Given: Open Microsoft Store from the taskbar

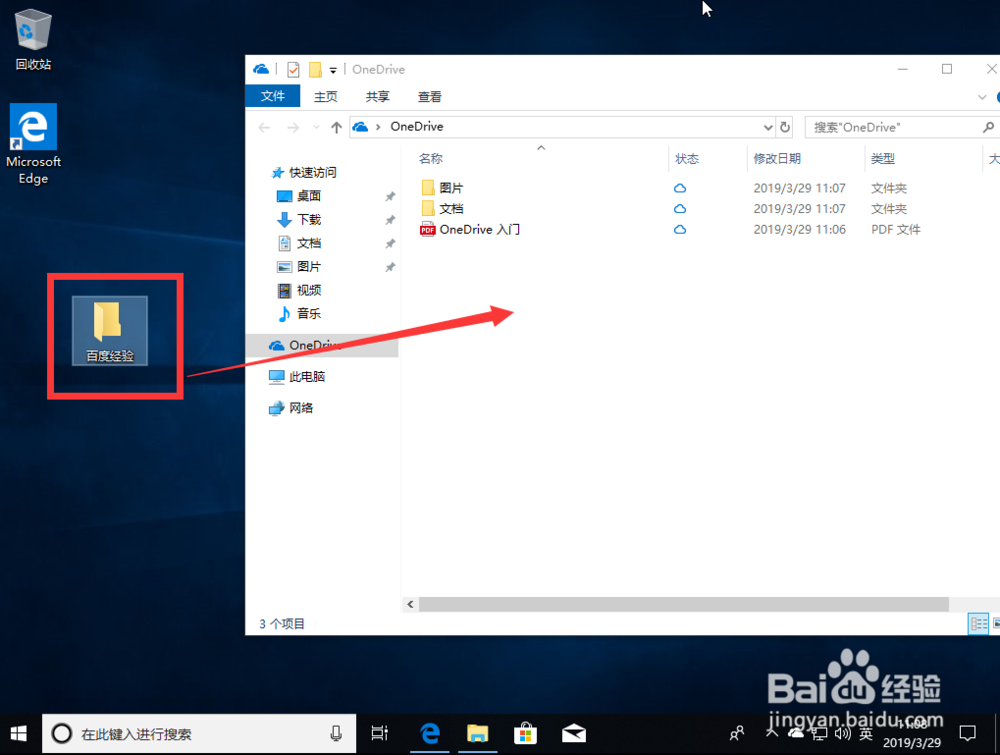Looking at the screenshot, I should [x=526, y=734].
